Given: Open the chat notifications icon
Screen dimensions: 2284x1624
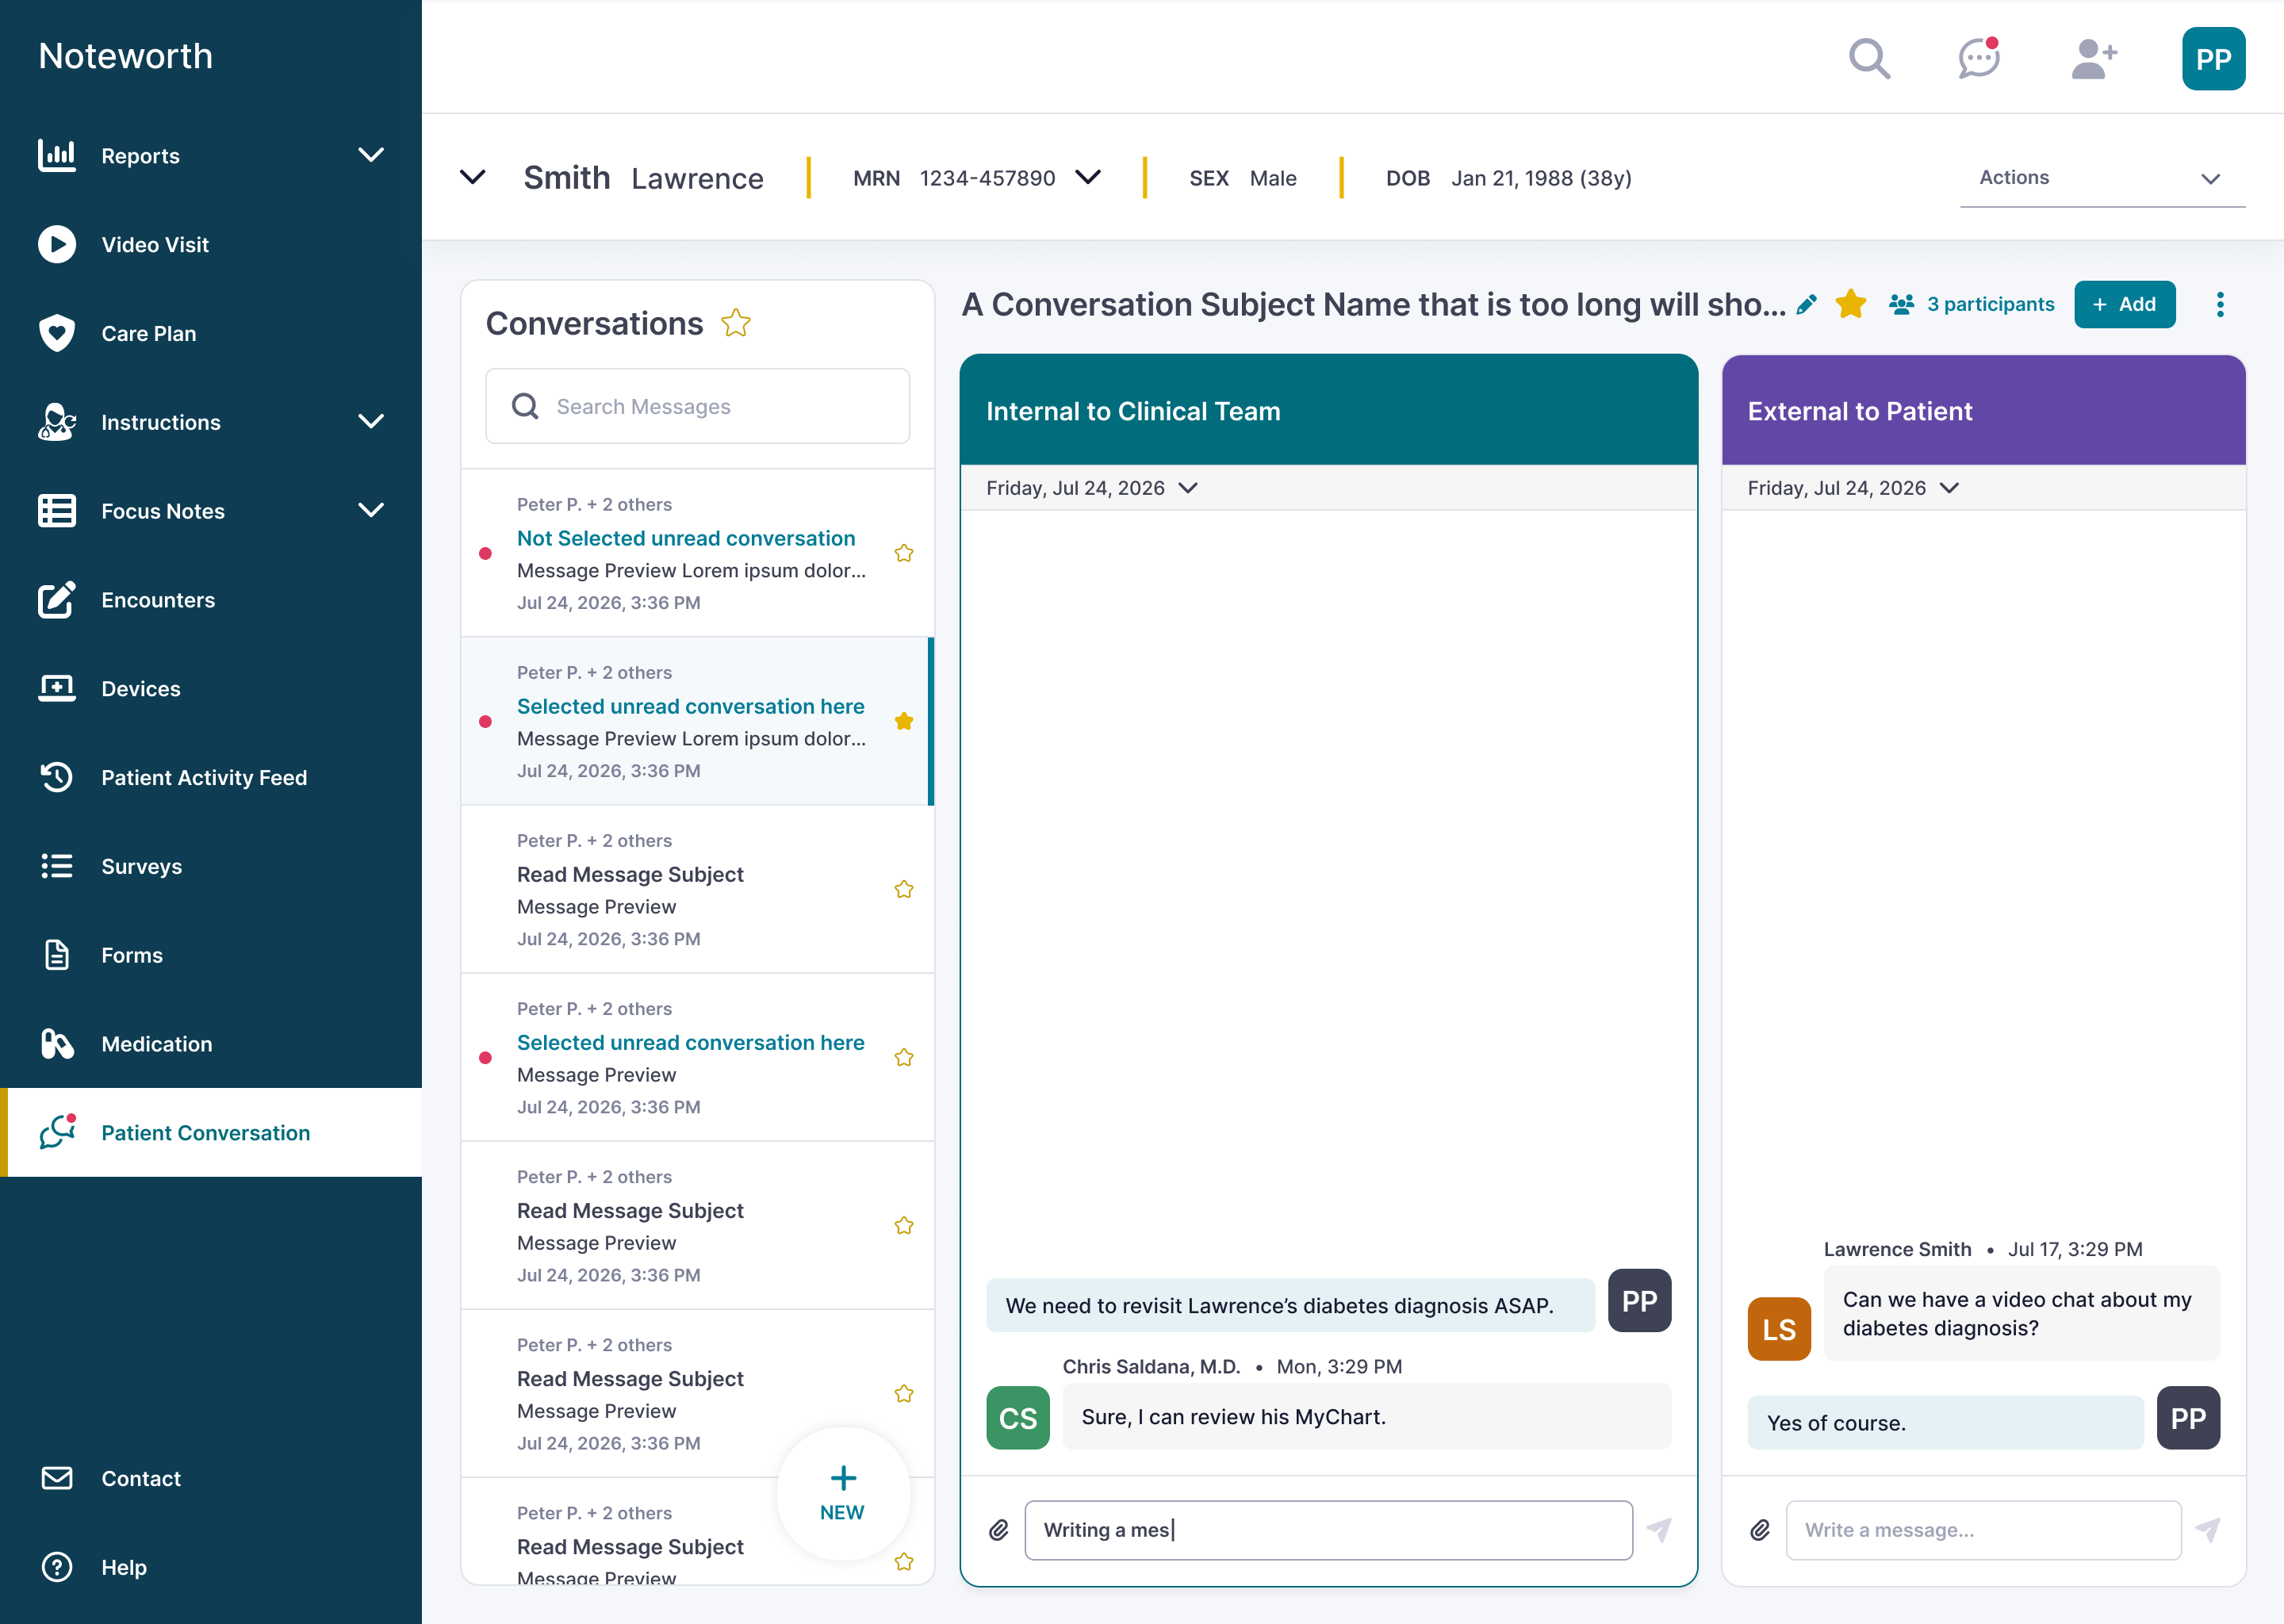Looking at the screenshot, I should coord(1979,58).
